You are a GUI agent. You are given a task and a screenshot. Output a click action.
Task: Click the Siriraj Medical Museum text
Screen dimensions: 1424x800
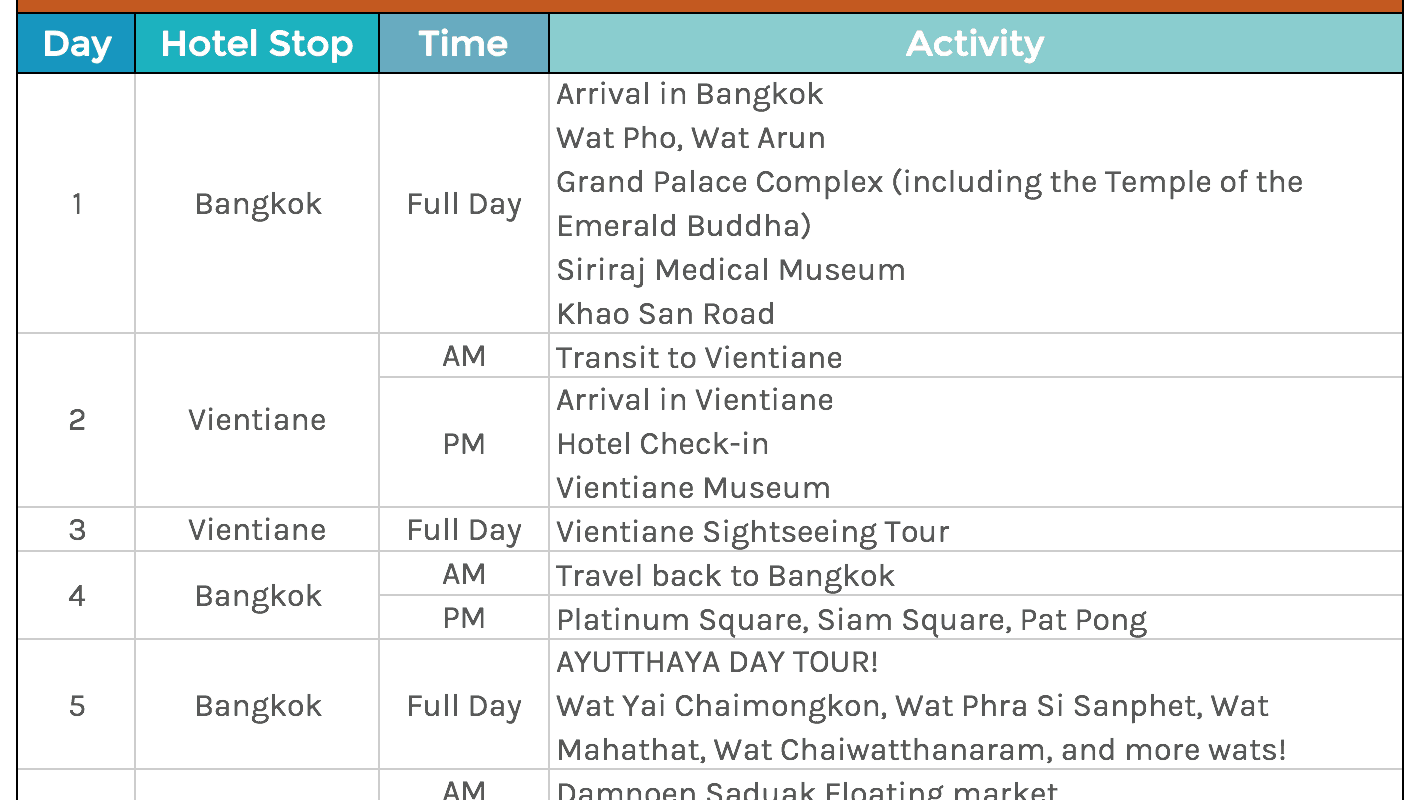(x=730, y=270)
